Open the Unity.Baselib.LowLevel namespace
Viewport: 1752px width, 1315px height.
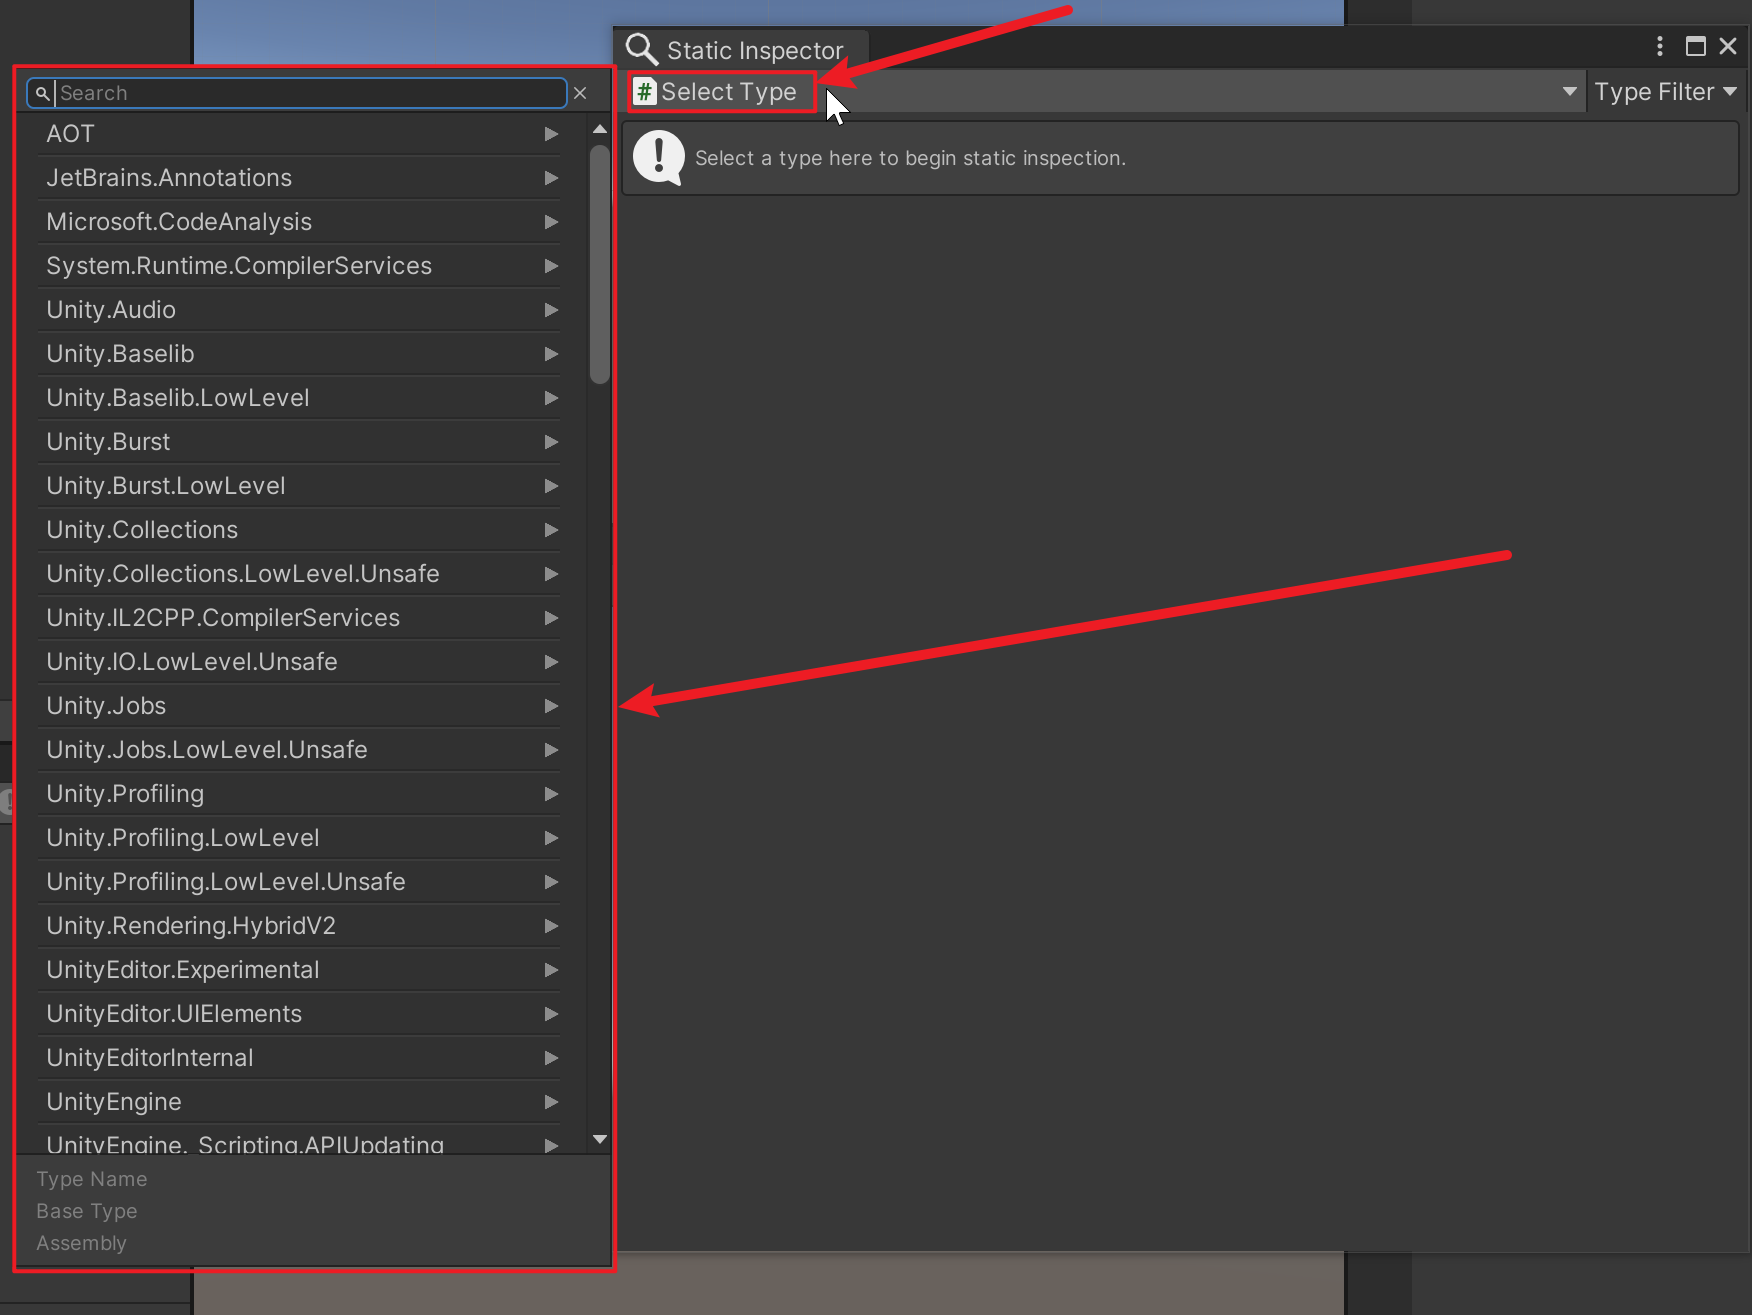pos(299,398)
